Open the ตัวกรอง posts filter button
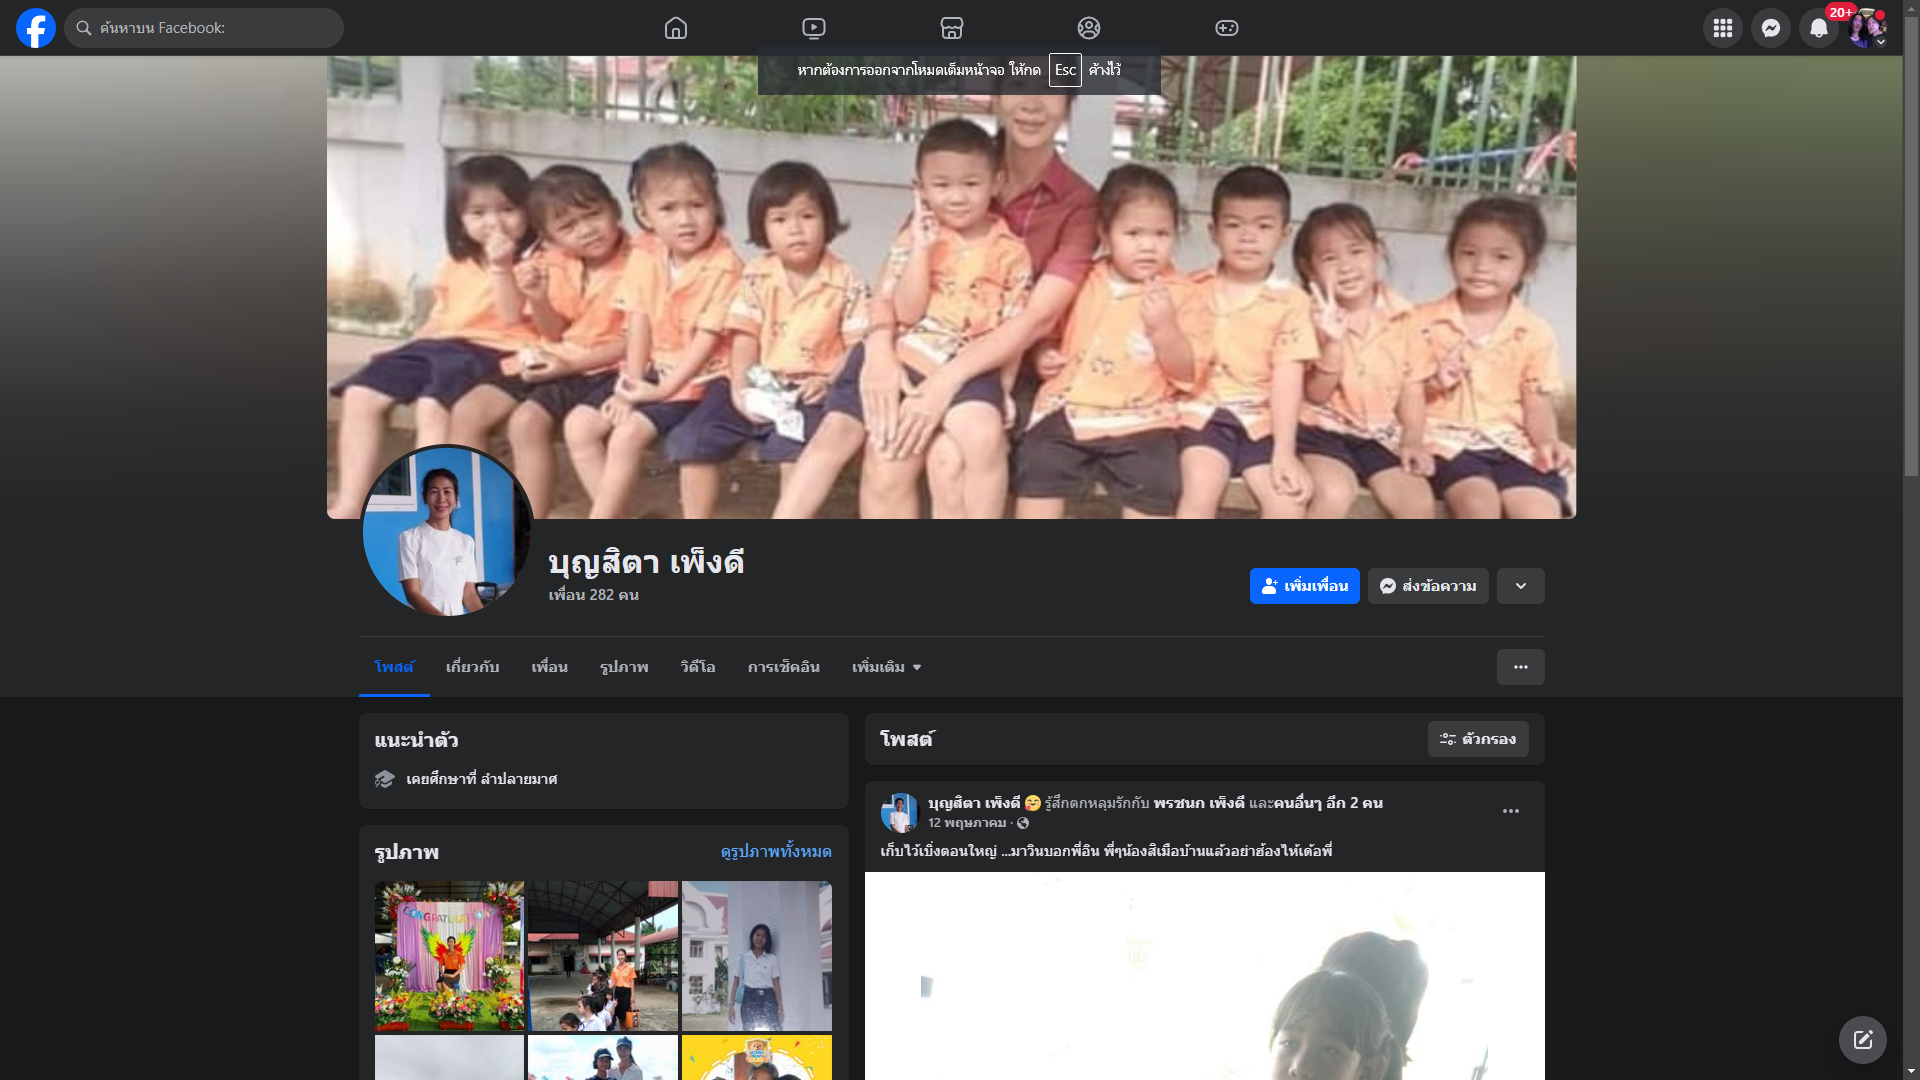Viewport: 1920px width, 1080px height. pyautogui.click(x=1477, y=739)
